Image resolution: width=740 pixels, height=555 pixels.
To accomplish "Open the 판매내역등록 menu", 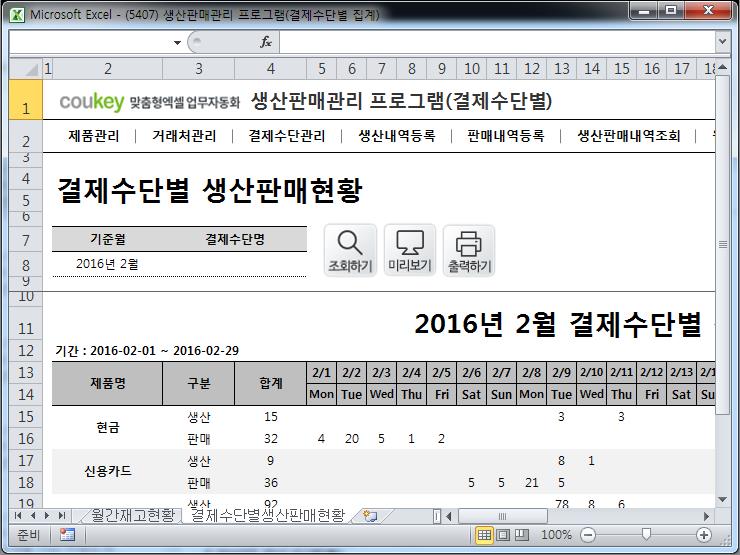I will click(505, 136).
